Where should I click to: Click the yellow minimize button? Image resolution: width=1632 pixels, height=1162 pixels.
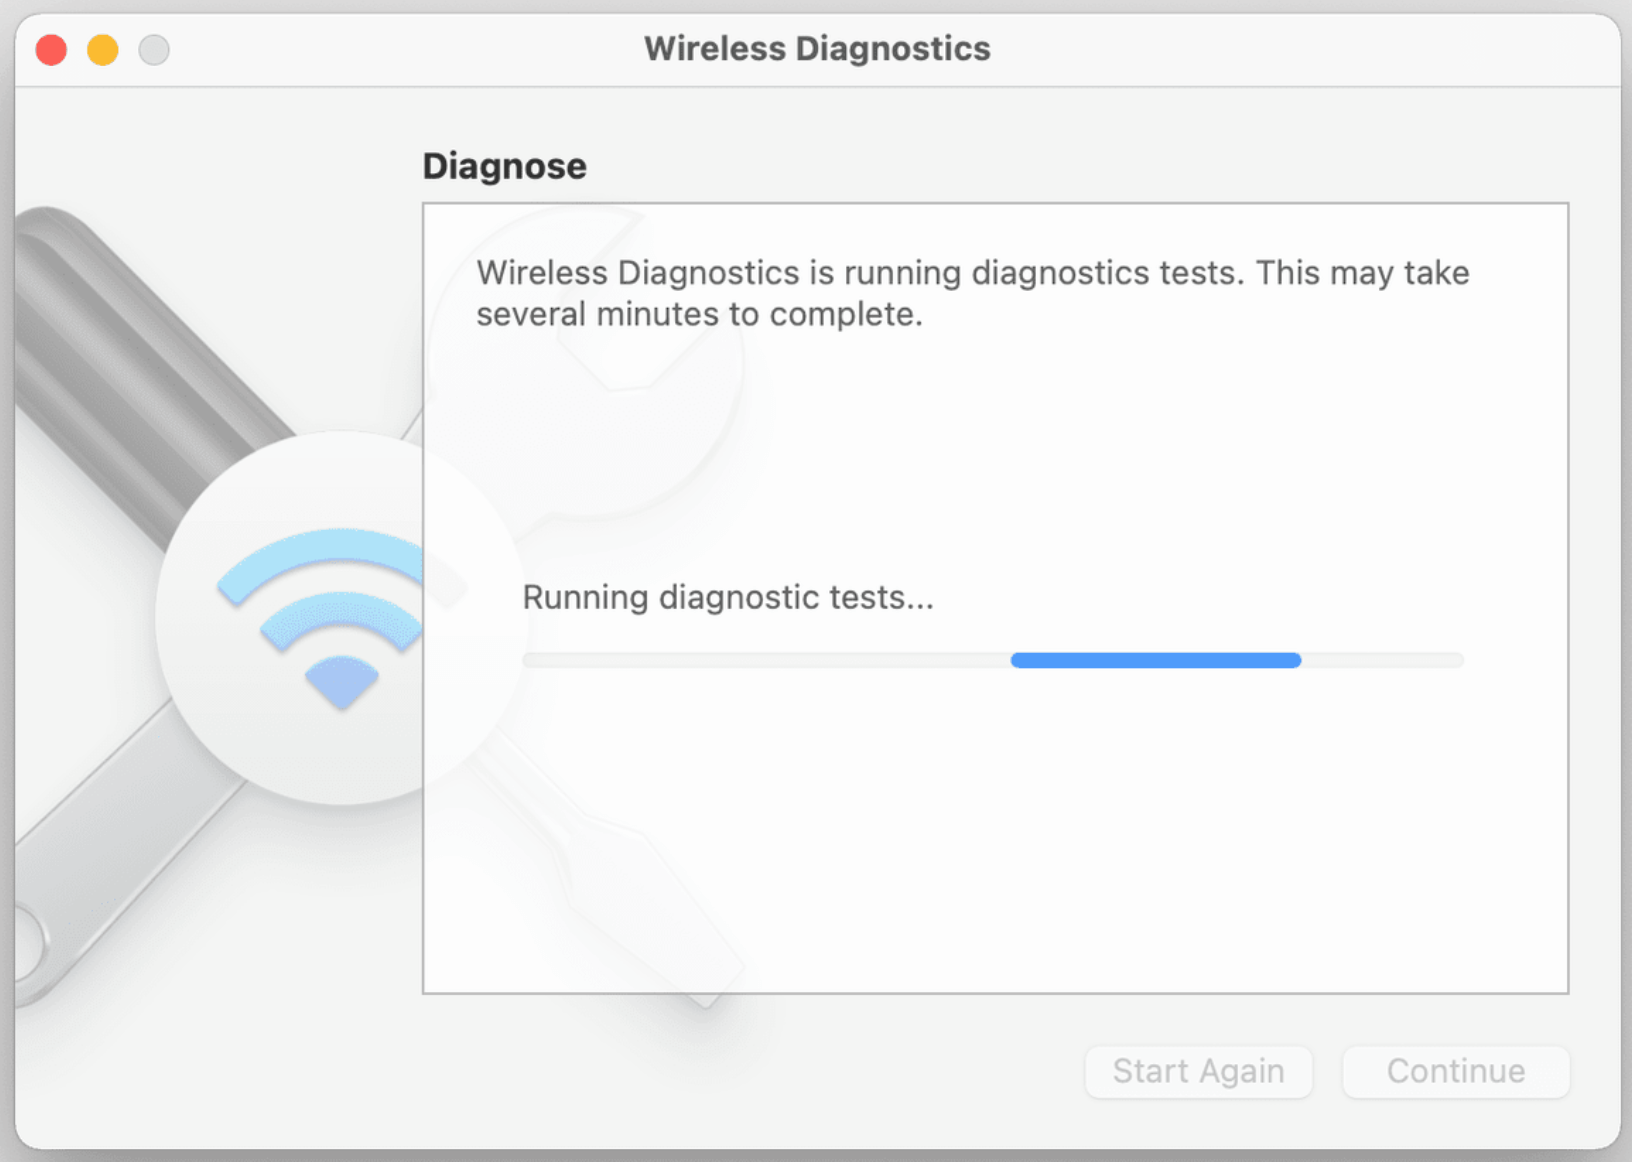pyautogui.click(x=102, y=49)
